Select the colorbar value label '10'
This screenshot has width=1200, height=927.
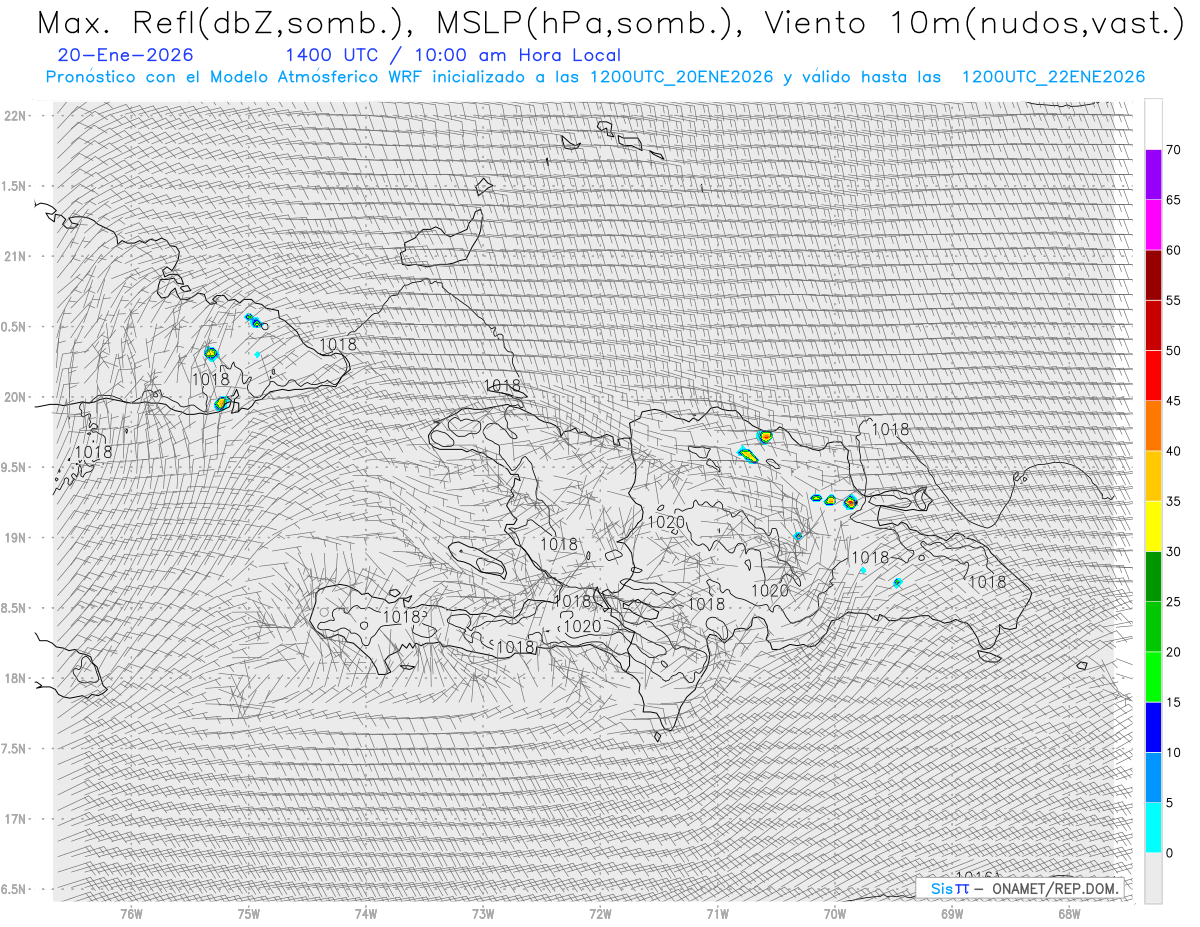point(1173,752)
